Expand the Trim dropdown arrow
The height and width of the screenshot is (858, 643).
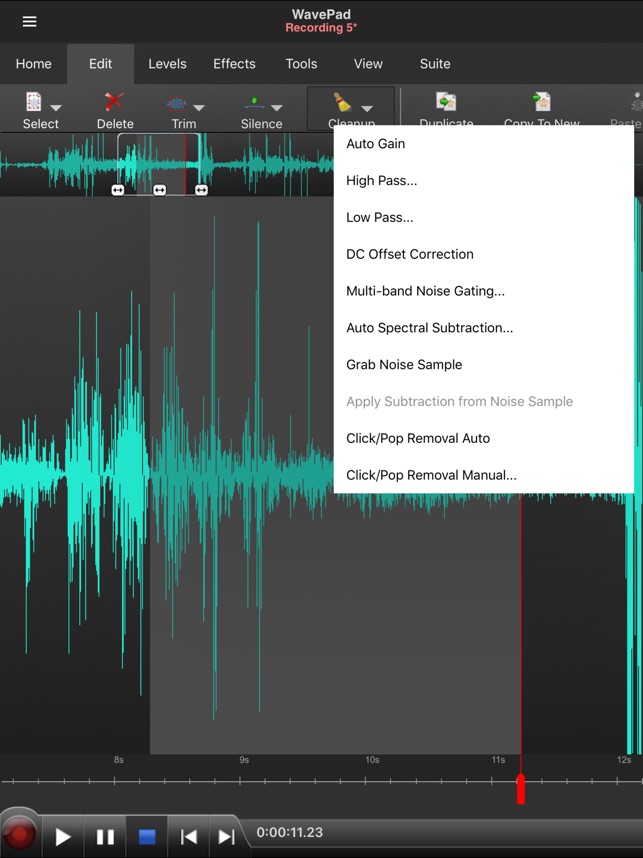(199, 108)
